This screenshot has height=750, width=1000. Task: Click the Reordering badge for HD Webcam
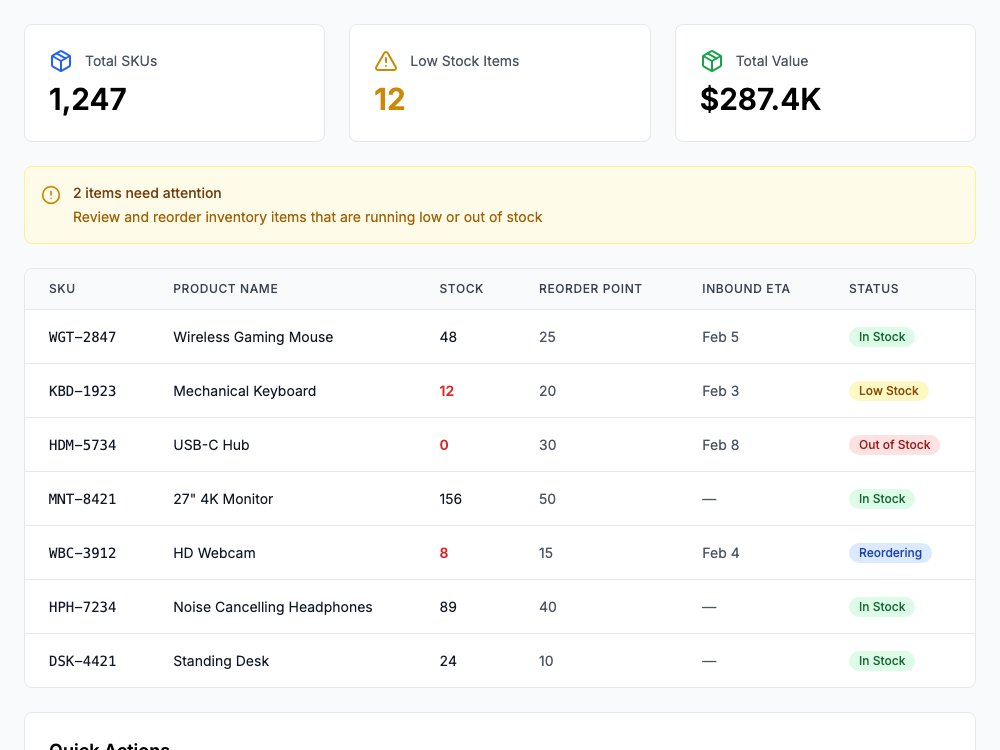890,553
